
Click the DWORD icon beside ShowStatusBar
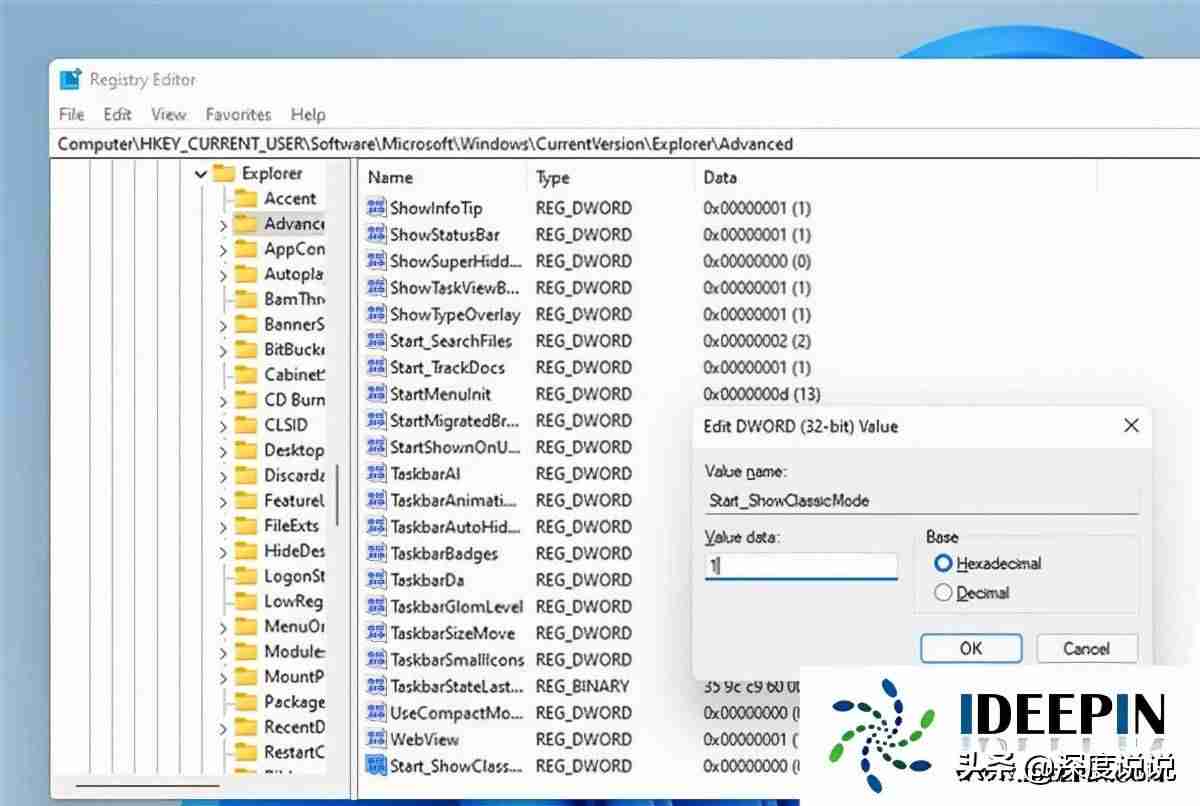pos(376,235)
